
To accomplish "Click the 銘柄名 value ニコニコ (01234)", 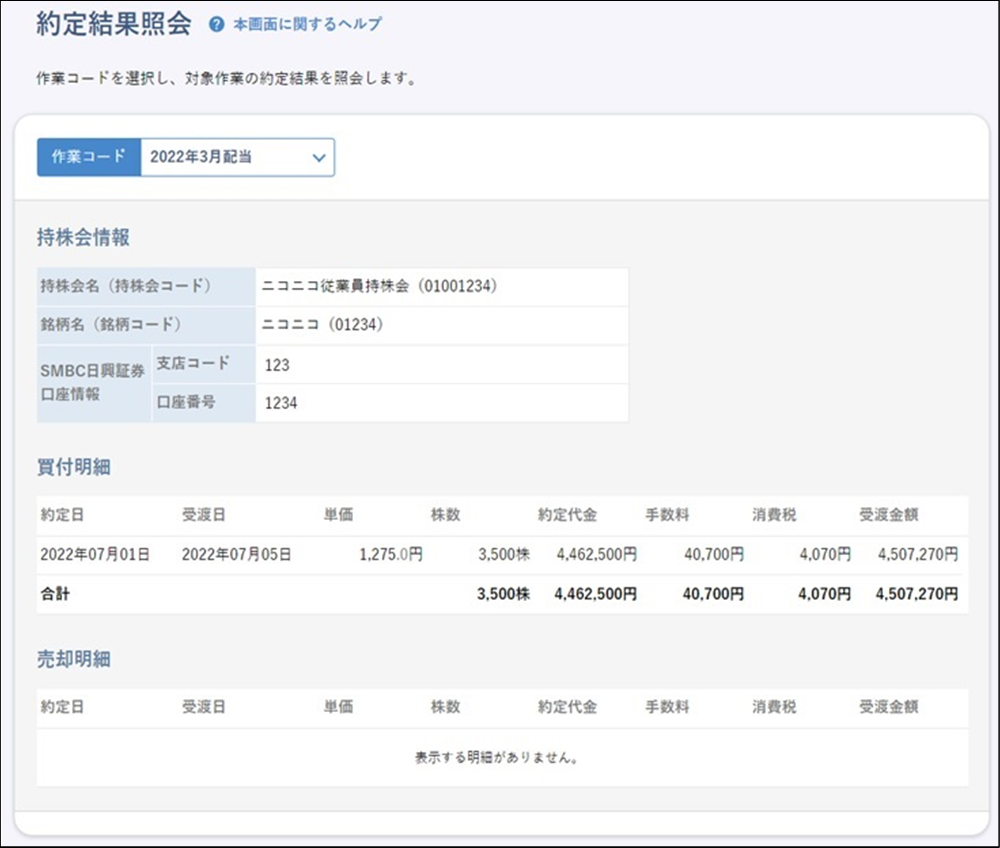I will click(x=322, y=325).
